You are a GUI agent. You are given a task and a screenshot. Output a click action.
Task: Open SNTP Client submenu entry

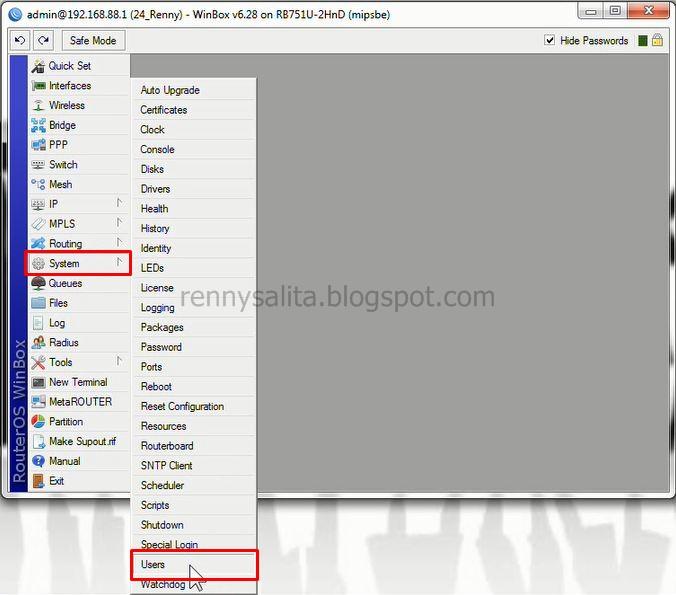[x=194, y=466]
